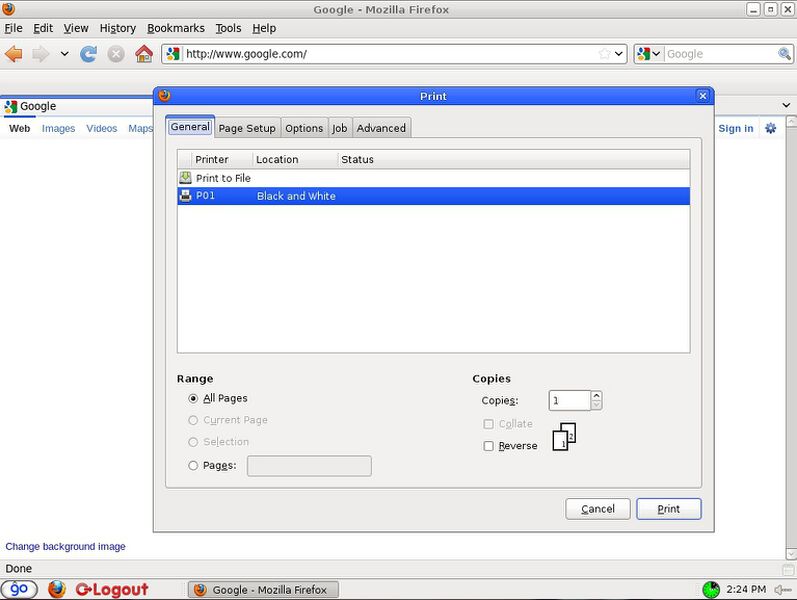Open the Edit menu
797x600 pixels.
click(43, 28)
